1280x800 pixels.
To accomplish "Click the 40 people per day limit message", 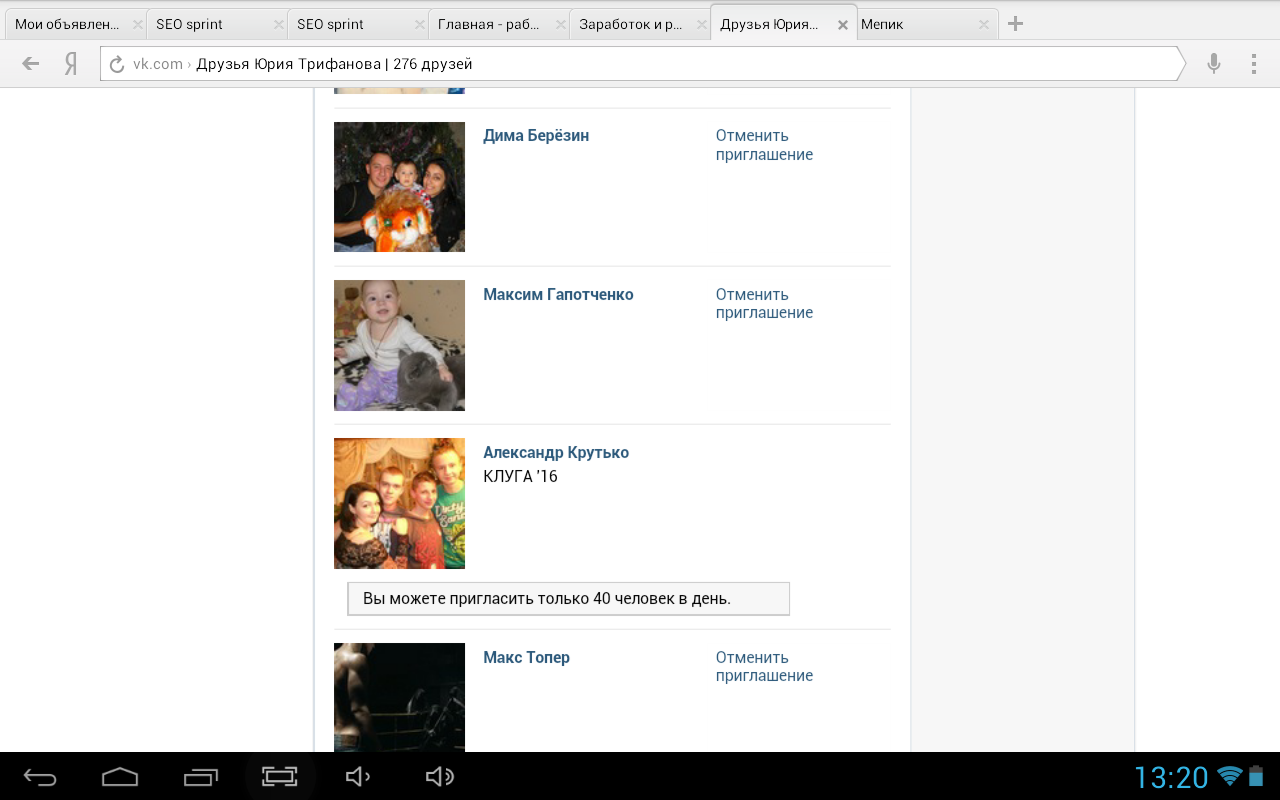I will point(568,599).
